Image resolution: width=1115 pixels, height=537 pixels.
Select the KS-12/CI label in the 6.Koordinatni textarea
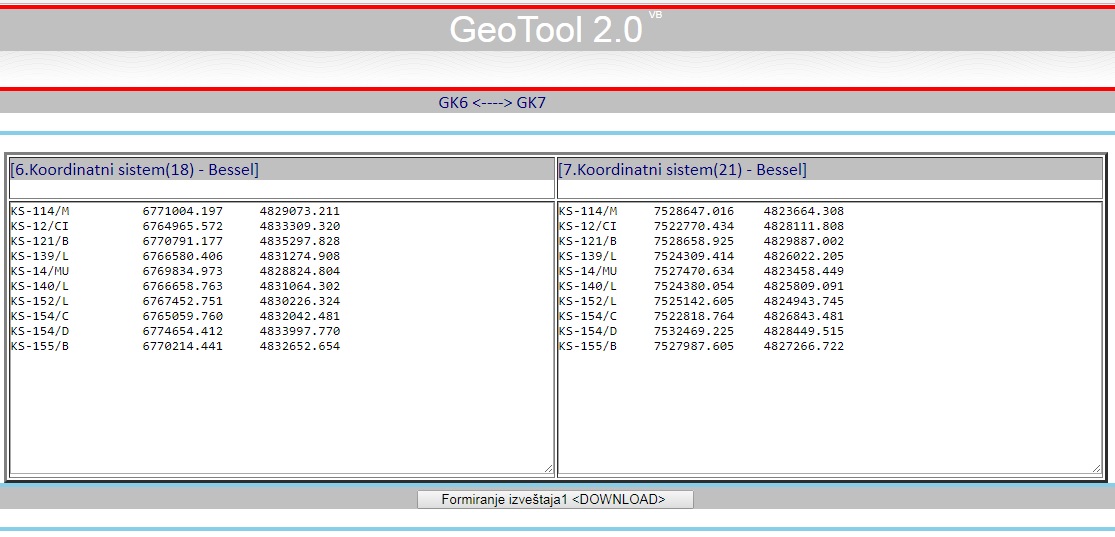coord(40,226)
